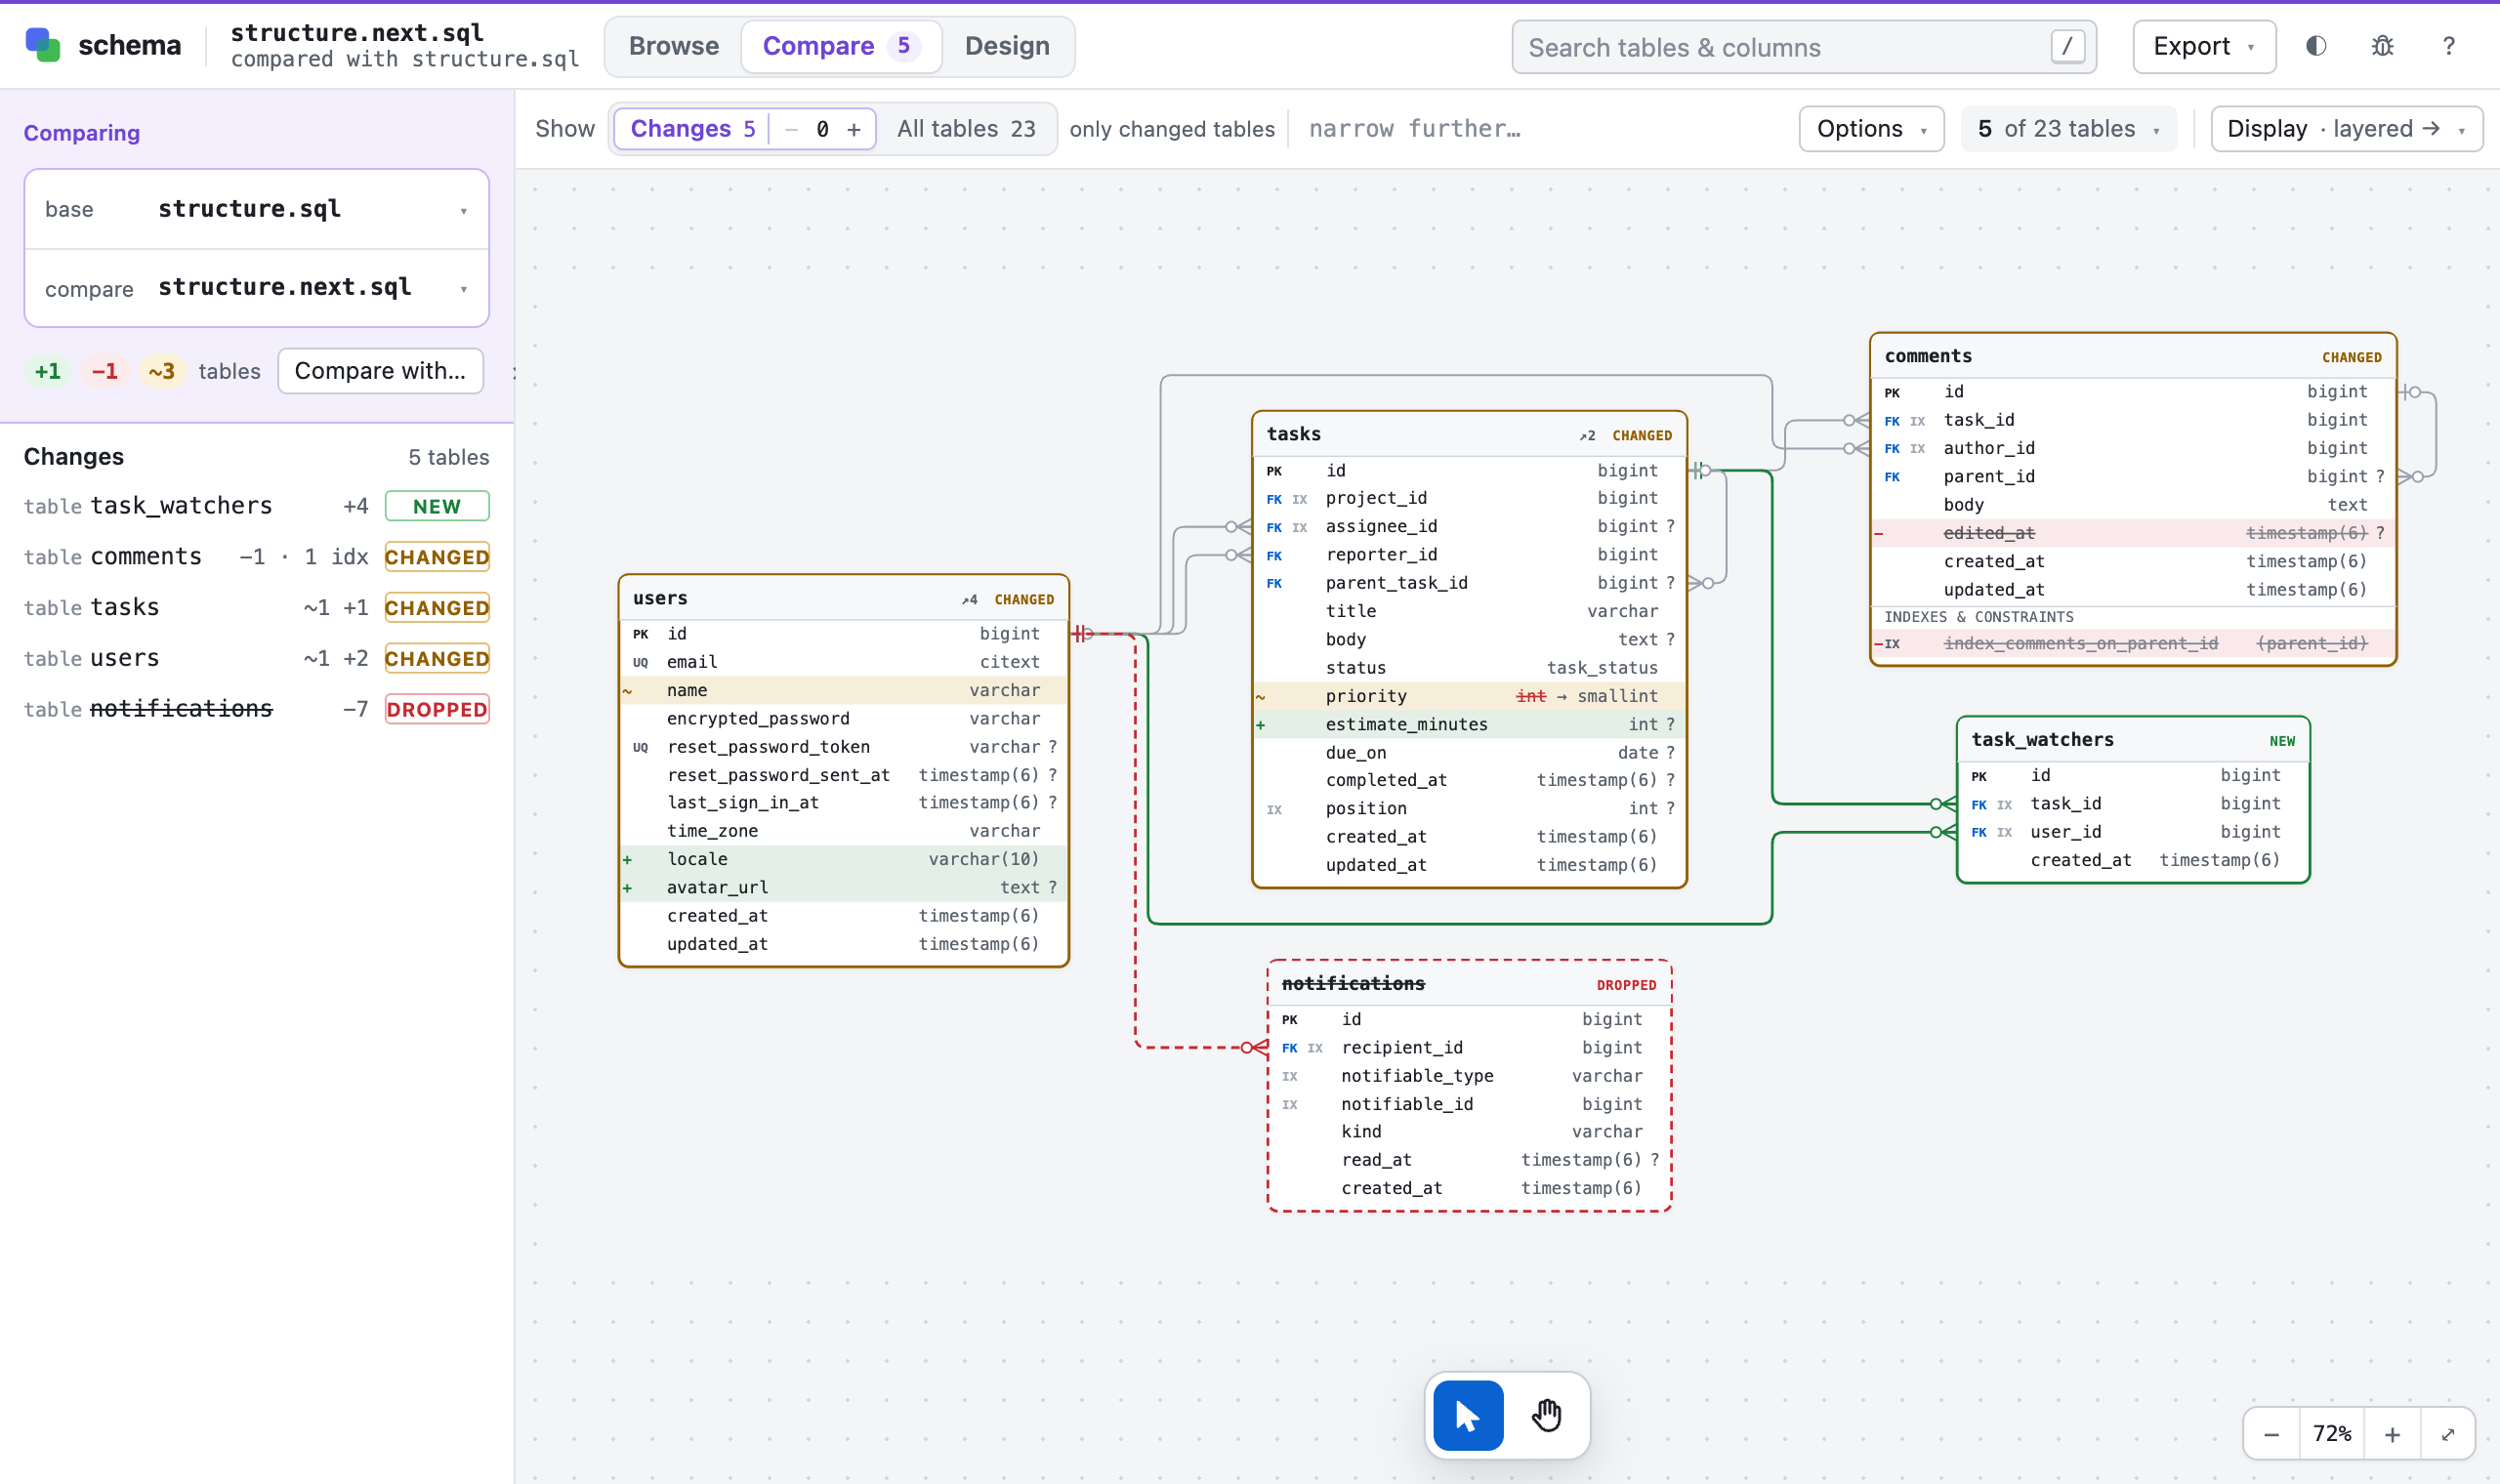Select task_watchers in Changes list
Screen dimensions: 2500x1484
coord(257,506)
